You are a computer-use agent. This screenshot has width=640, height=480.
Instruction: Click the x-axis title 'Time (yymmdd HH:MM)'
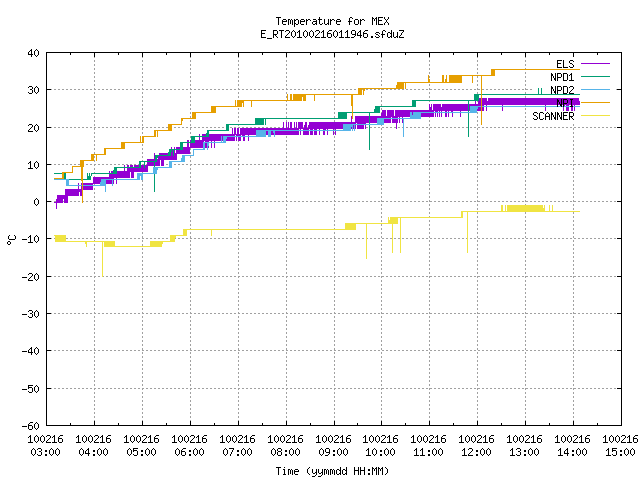tap(332, 471)
